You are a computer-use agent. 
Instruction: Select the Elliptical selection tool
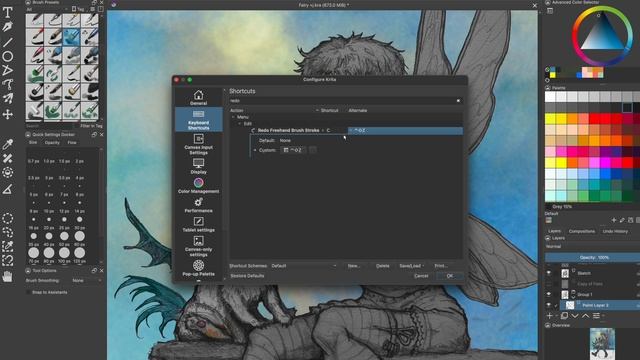point(7,218)
